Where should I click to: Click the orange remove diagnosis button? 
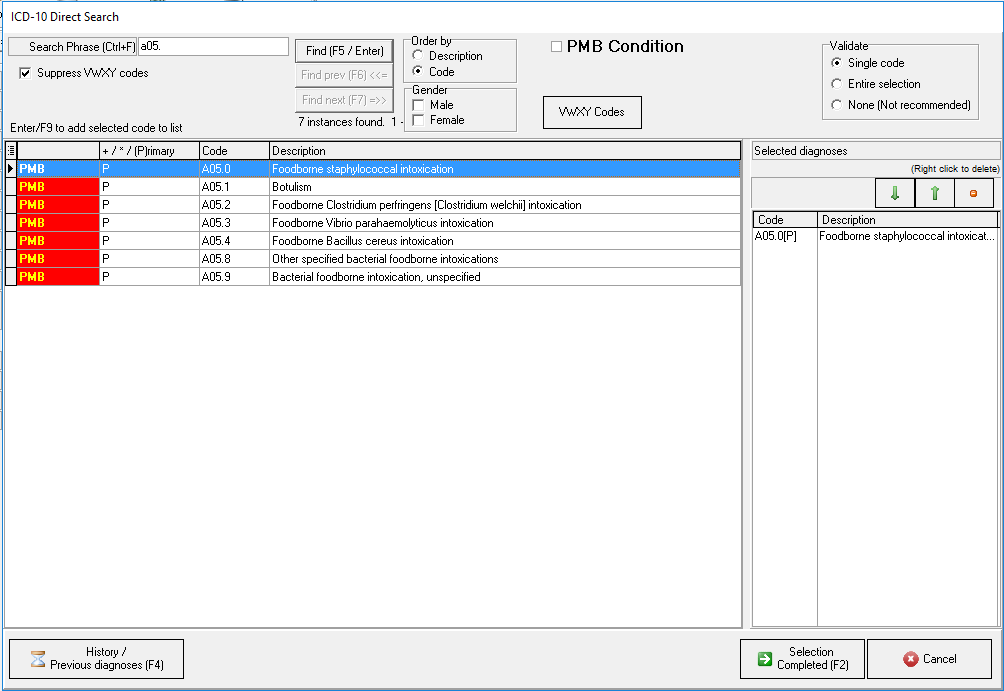pos(973,193)
